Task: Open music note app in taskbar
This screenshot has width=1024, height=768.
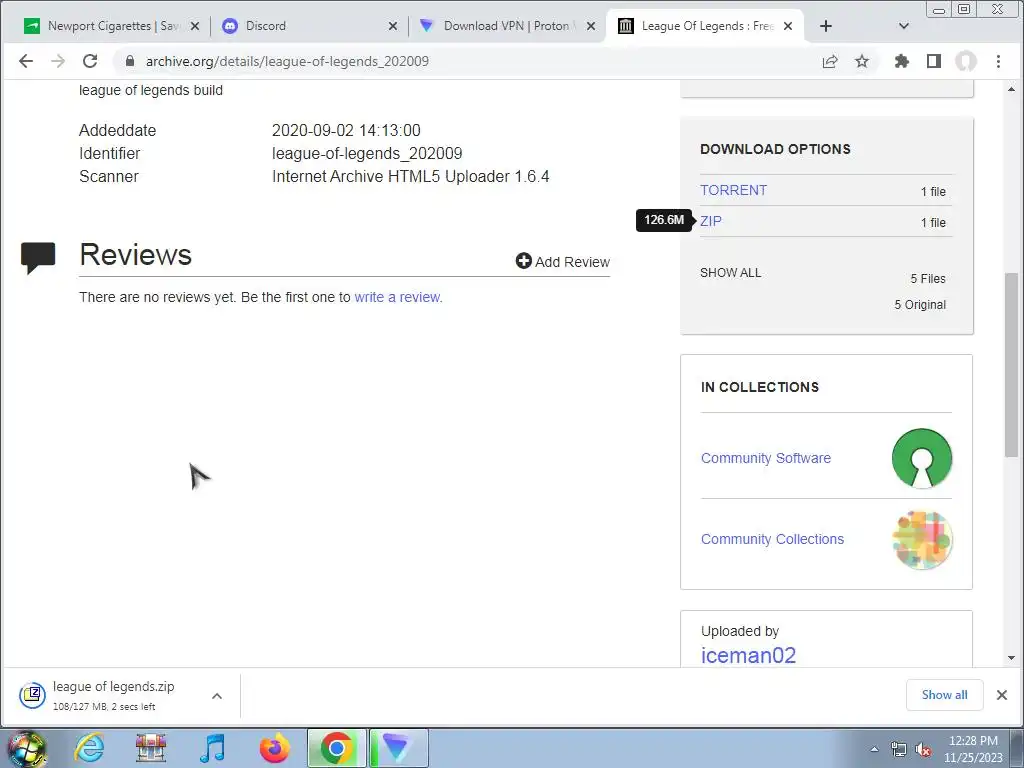Action: 212,748
